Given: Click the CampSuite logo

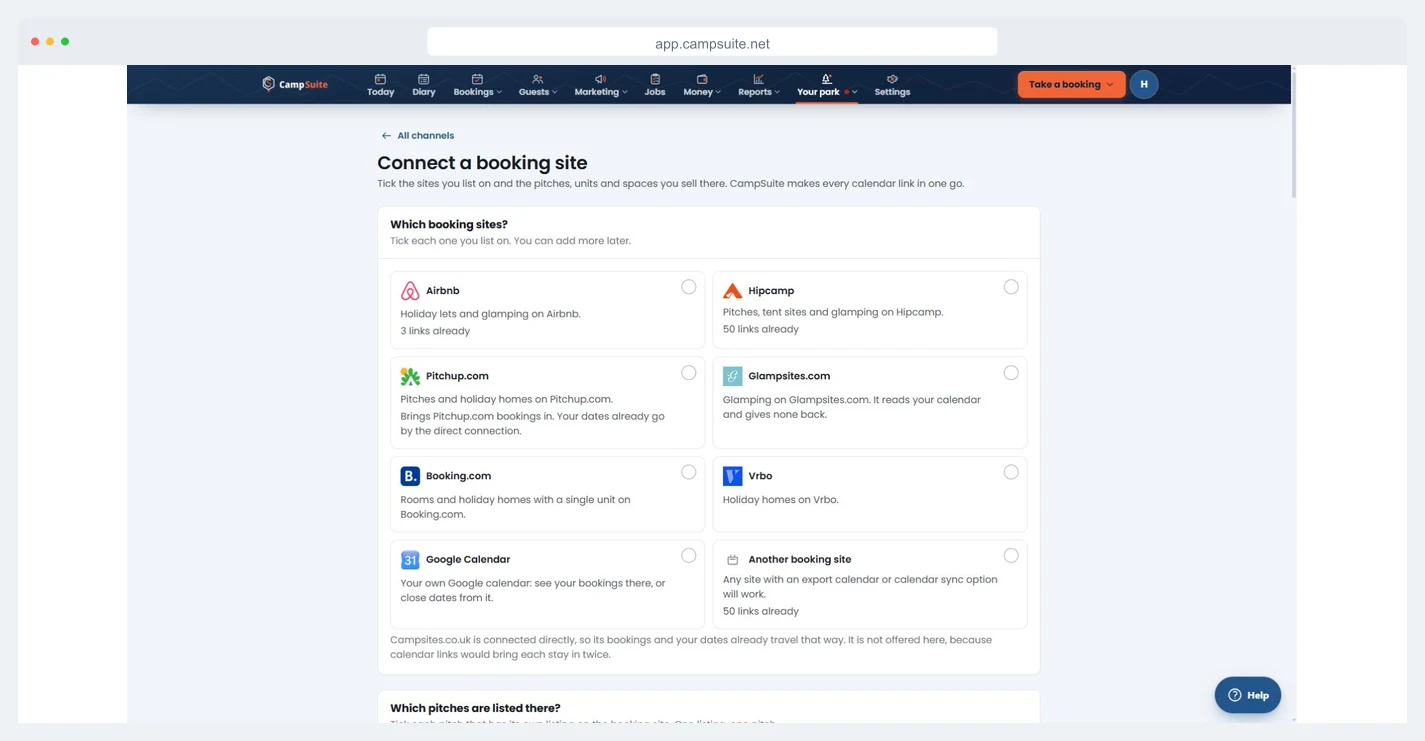Looking at the screenshot, I should (295, 84).
